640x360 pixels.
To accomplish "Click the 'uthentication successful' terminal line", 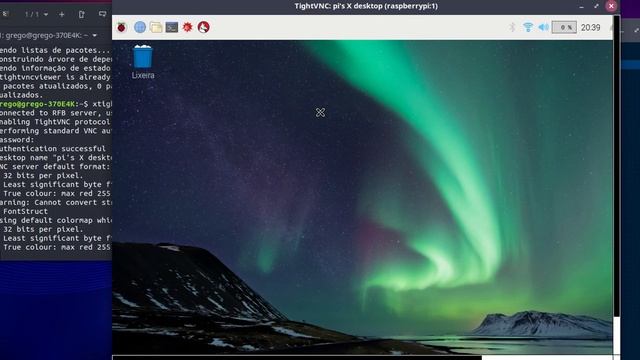I will [53, 149].
